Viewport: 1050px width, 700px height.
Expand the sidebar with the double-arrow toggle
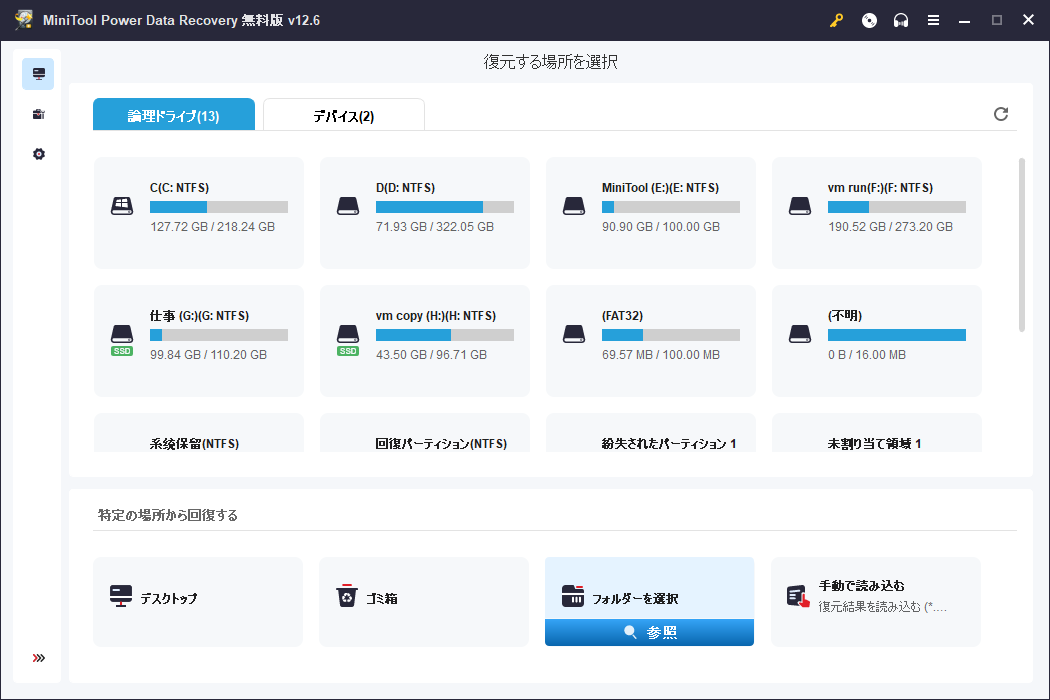click(38, 657)
